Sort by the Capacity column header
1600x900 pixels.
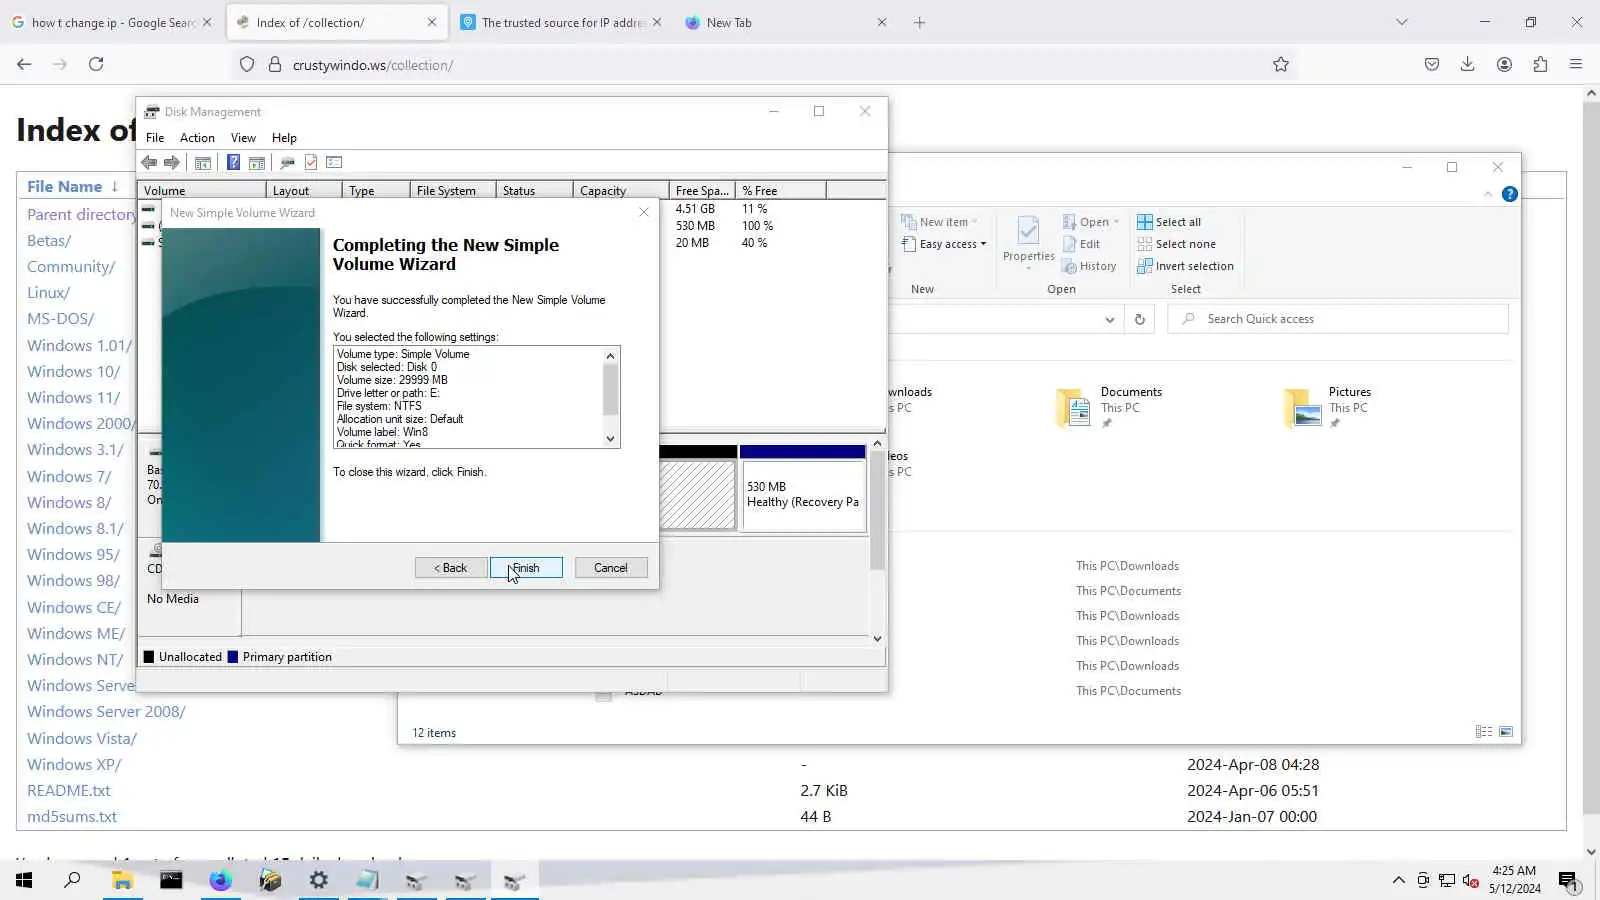click(621, 191)
